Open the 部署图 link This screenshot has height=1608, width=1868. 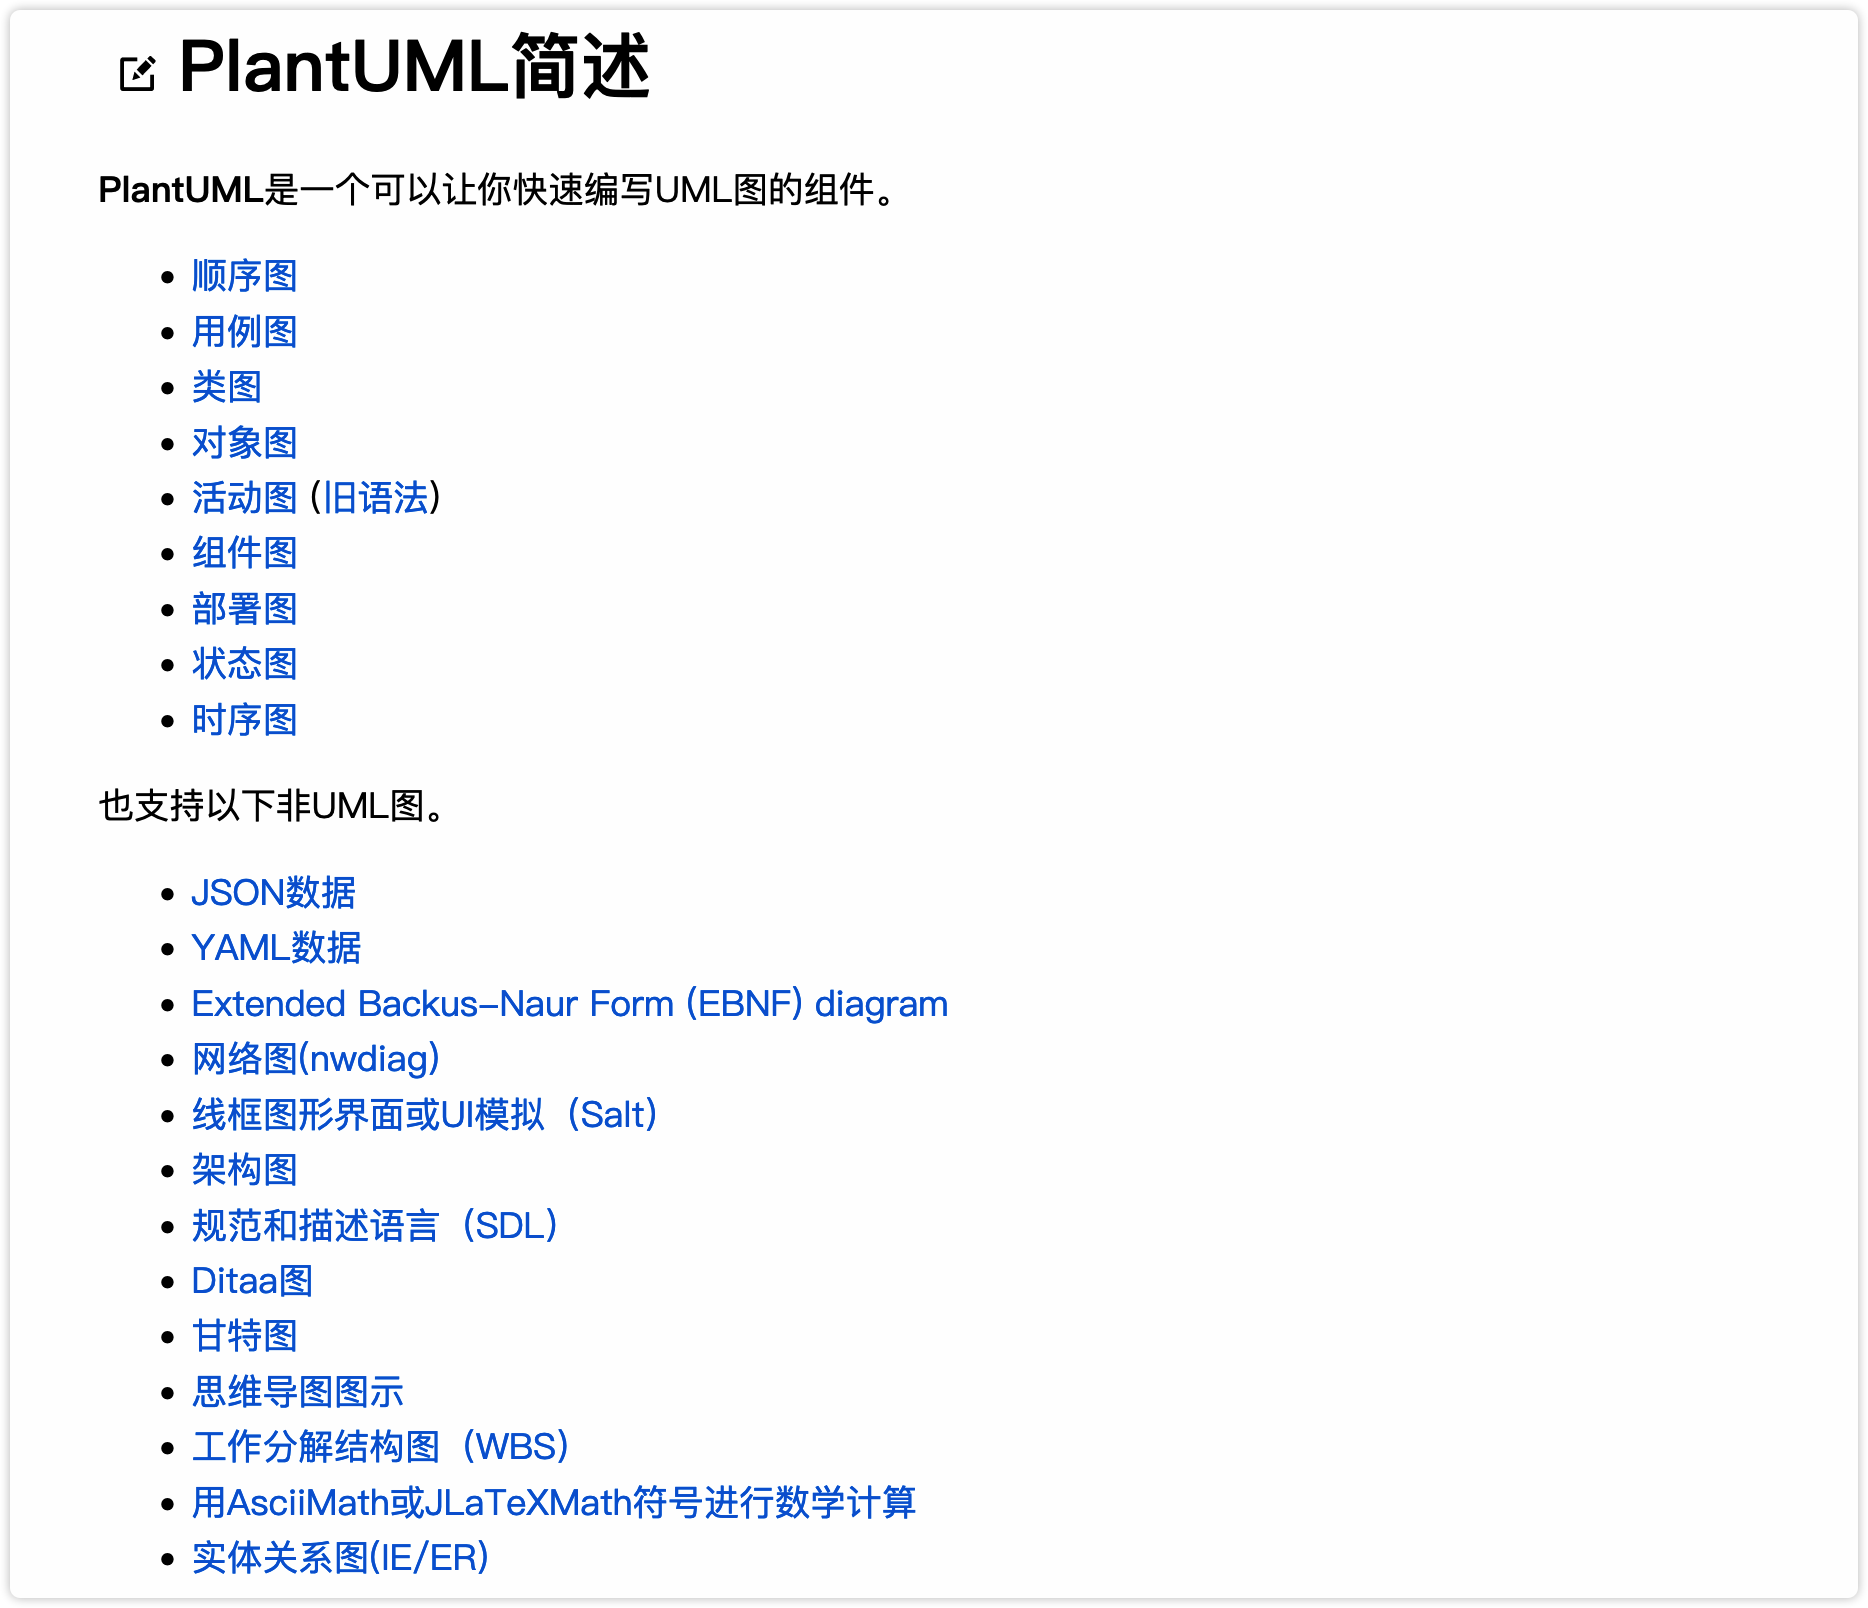click(x=245, y=609)
